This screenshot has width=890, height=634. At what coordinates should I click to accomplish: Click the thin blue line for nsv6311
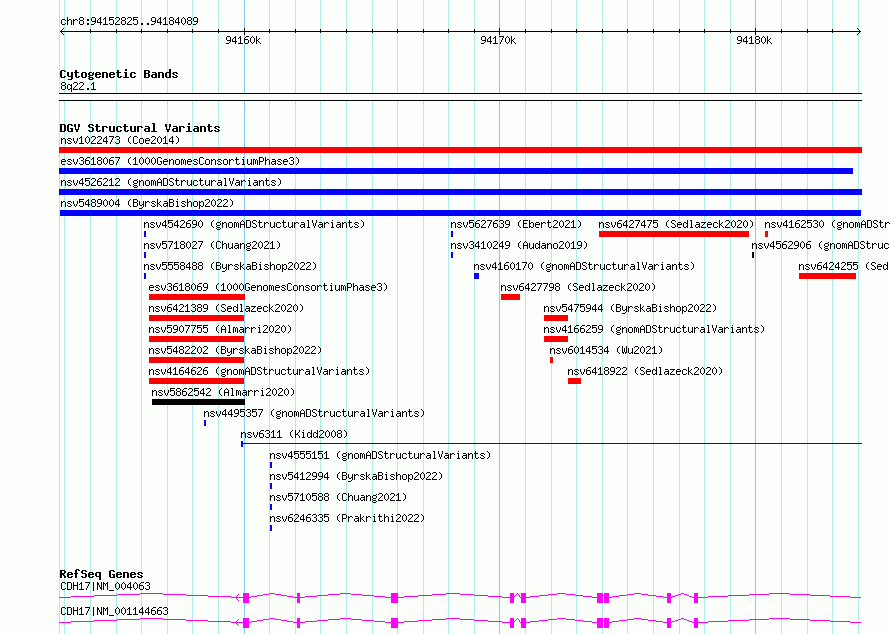551,443
